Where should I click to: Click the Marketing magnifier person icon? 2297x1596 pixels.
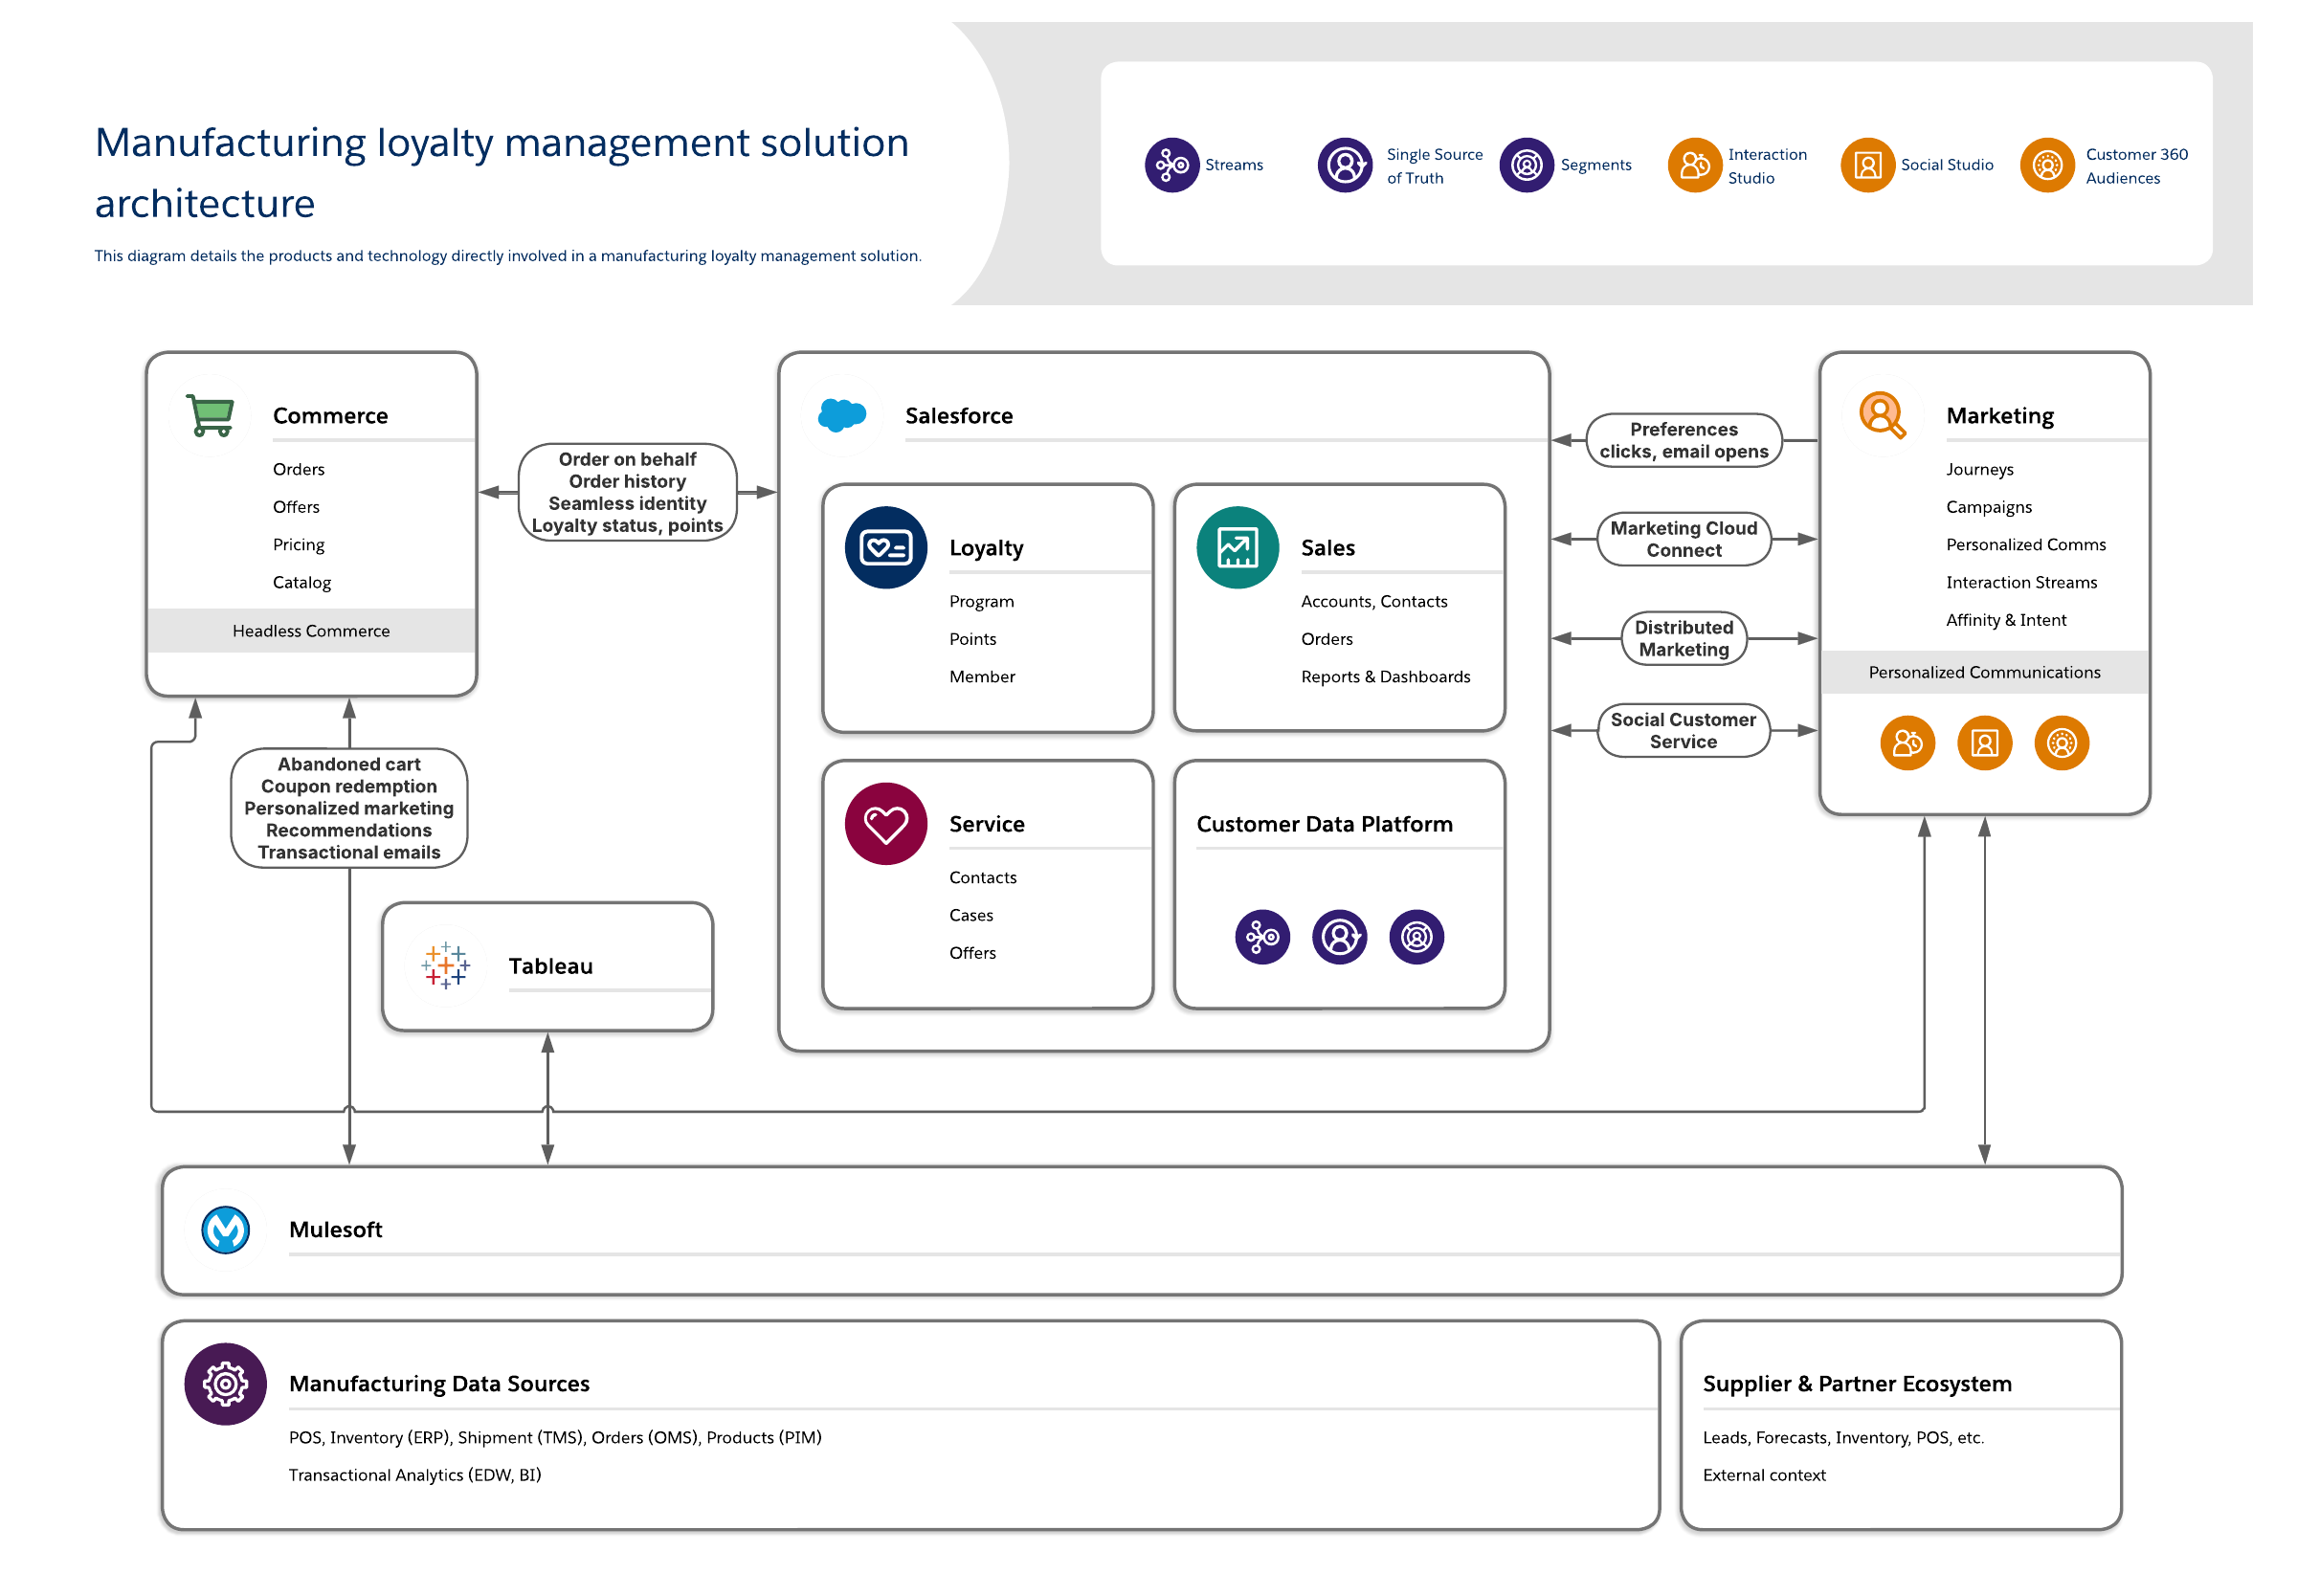coord(1881,415)
